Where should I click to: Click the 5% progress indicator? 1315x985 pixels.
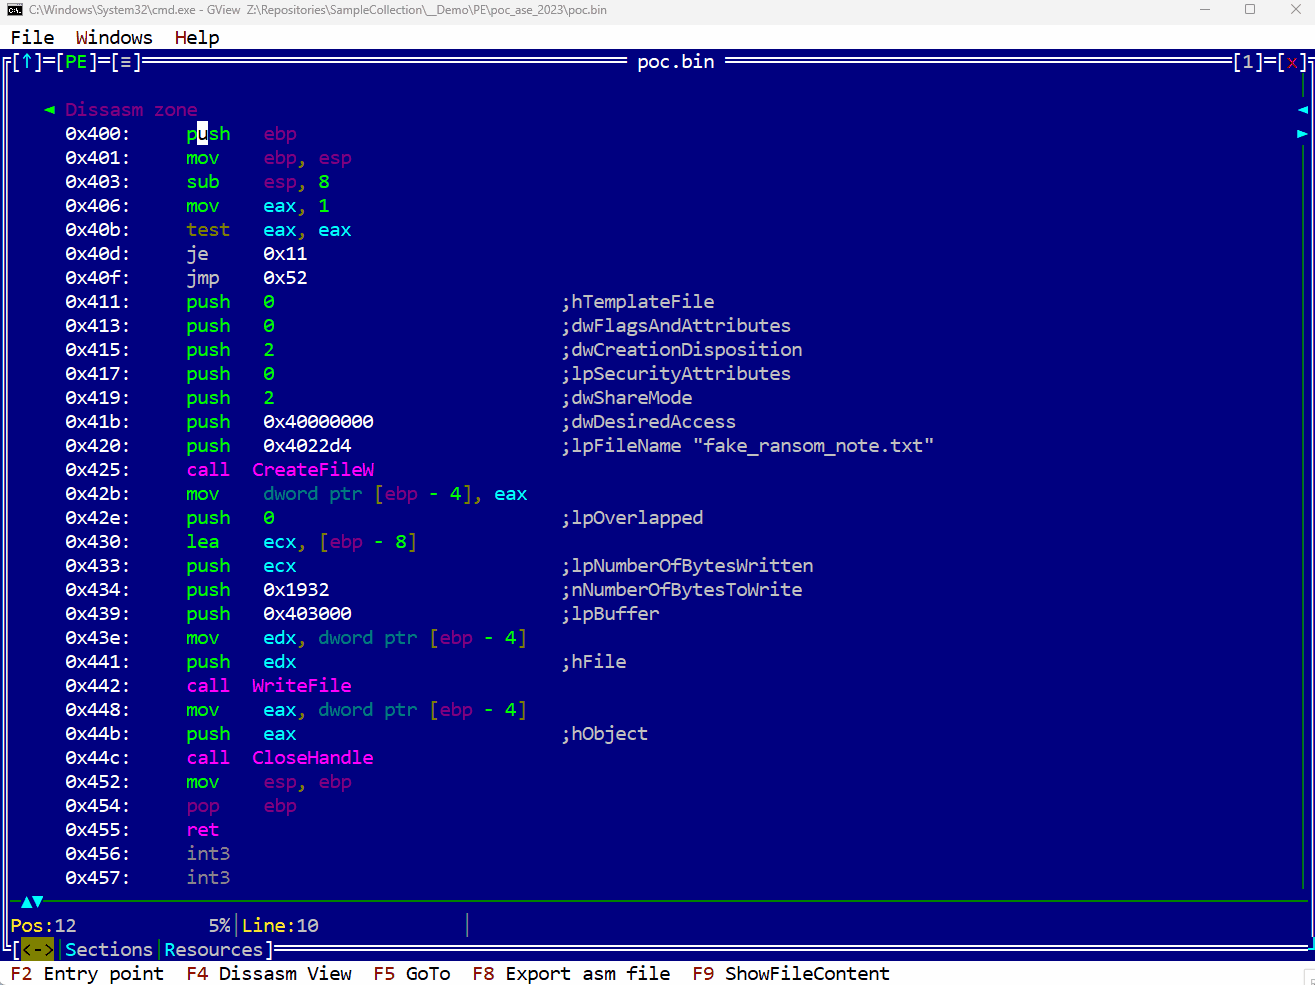coord(219,926)
